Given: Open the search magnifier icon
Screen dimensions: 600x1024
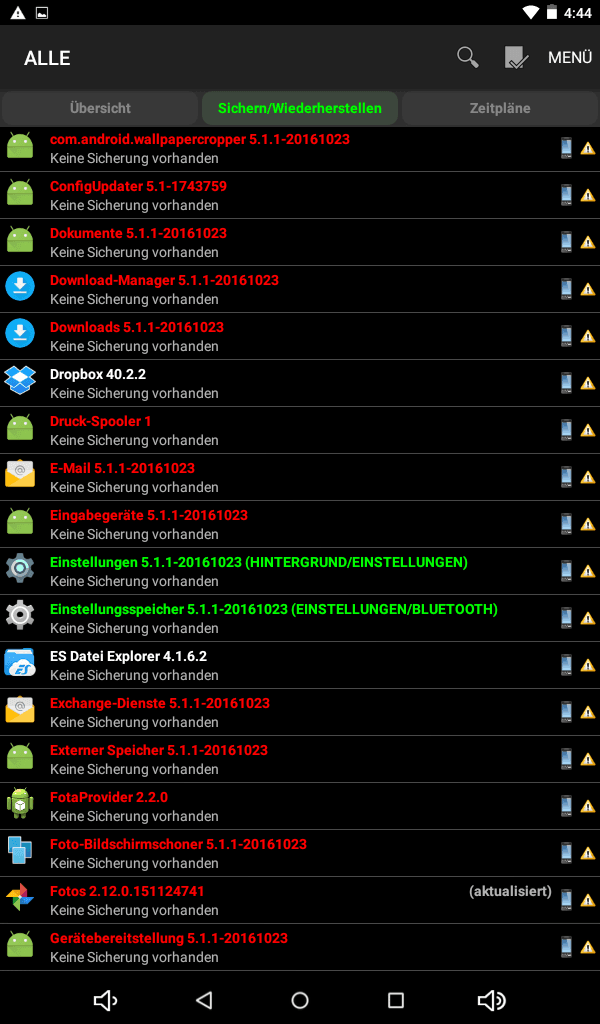Looking at the screenshot, I should (x=467, y=57).
